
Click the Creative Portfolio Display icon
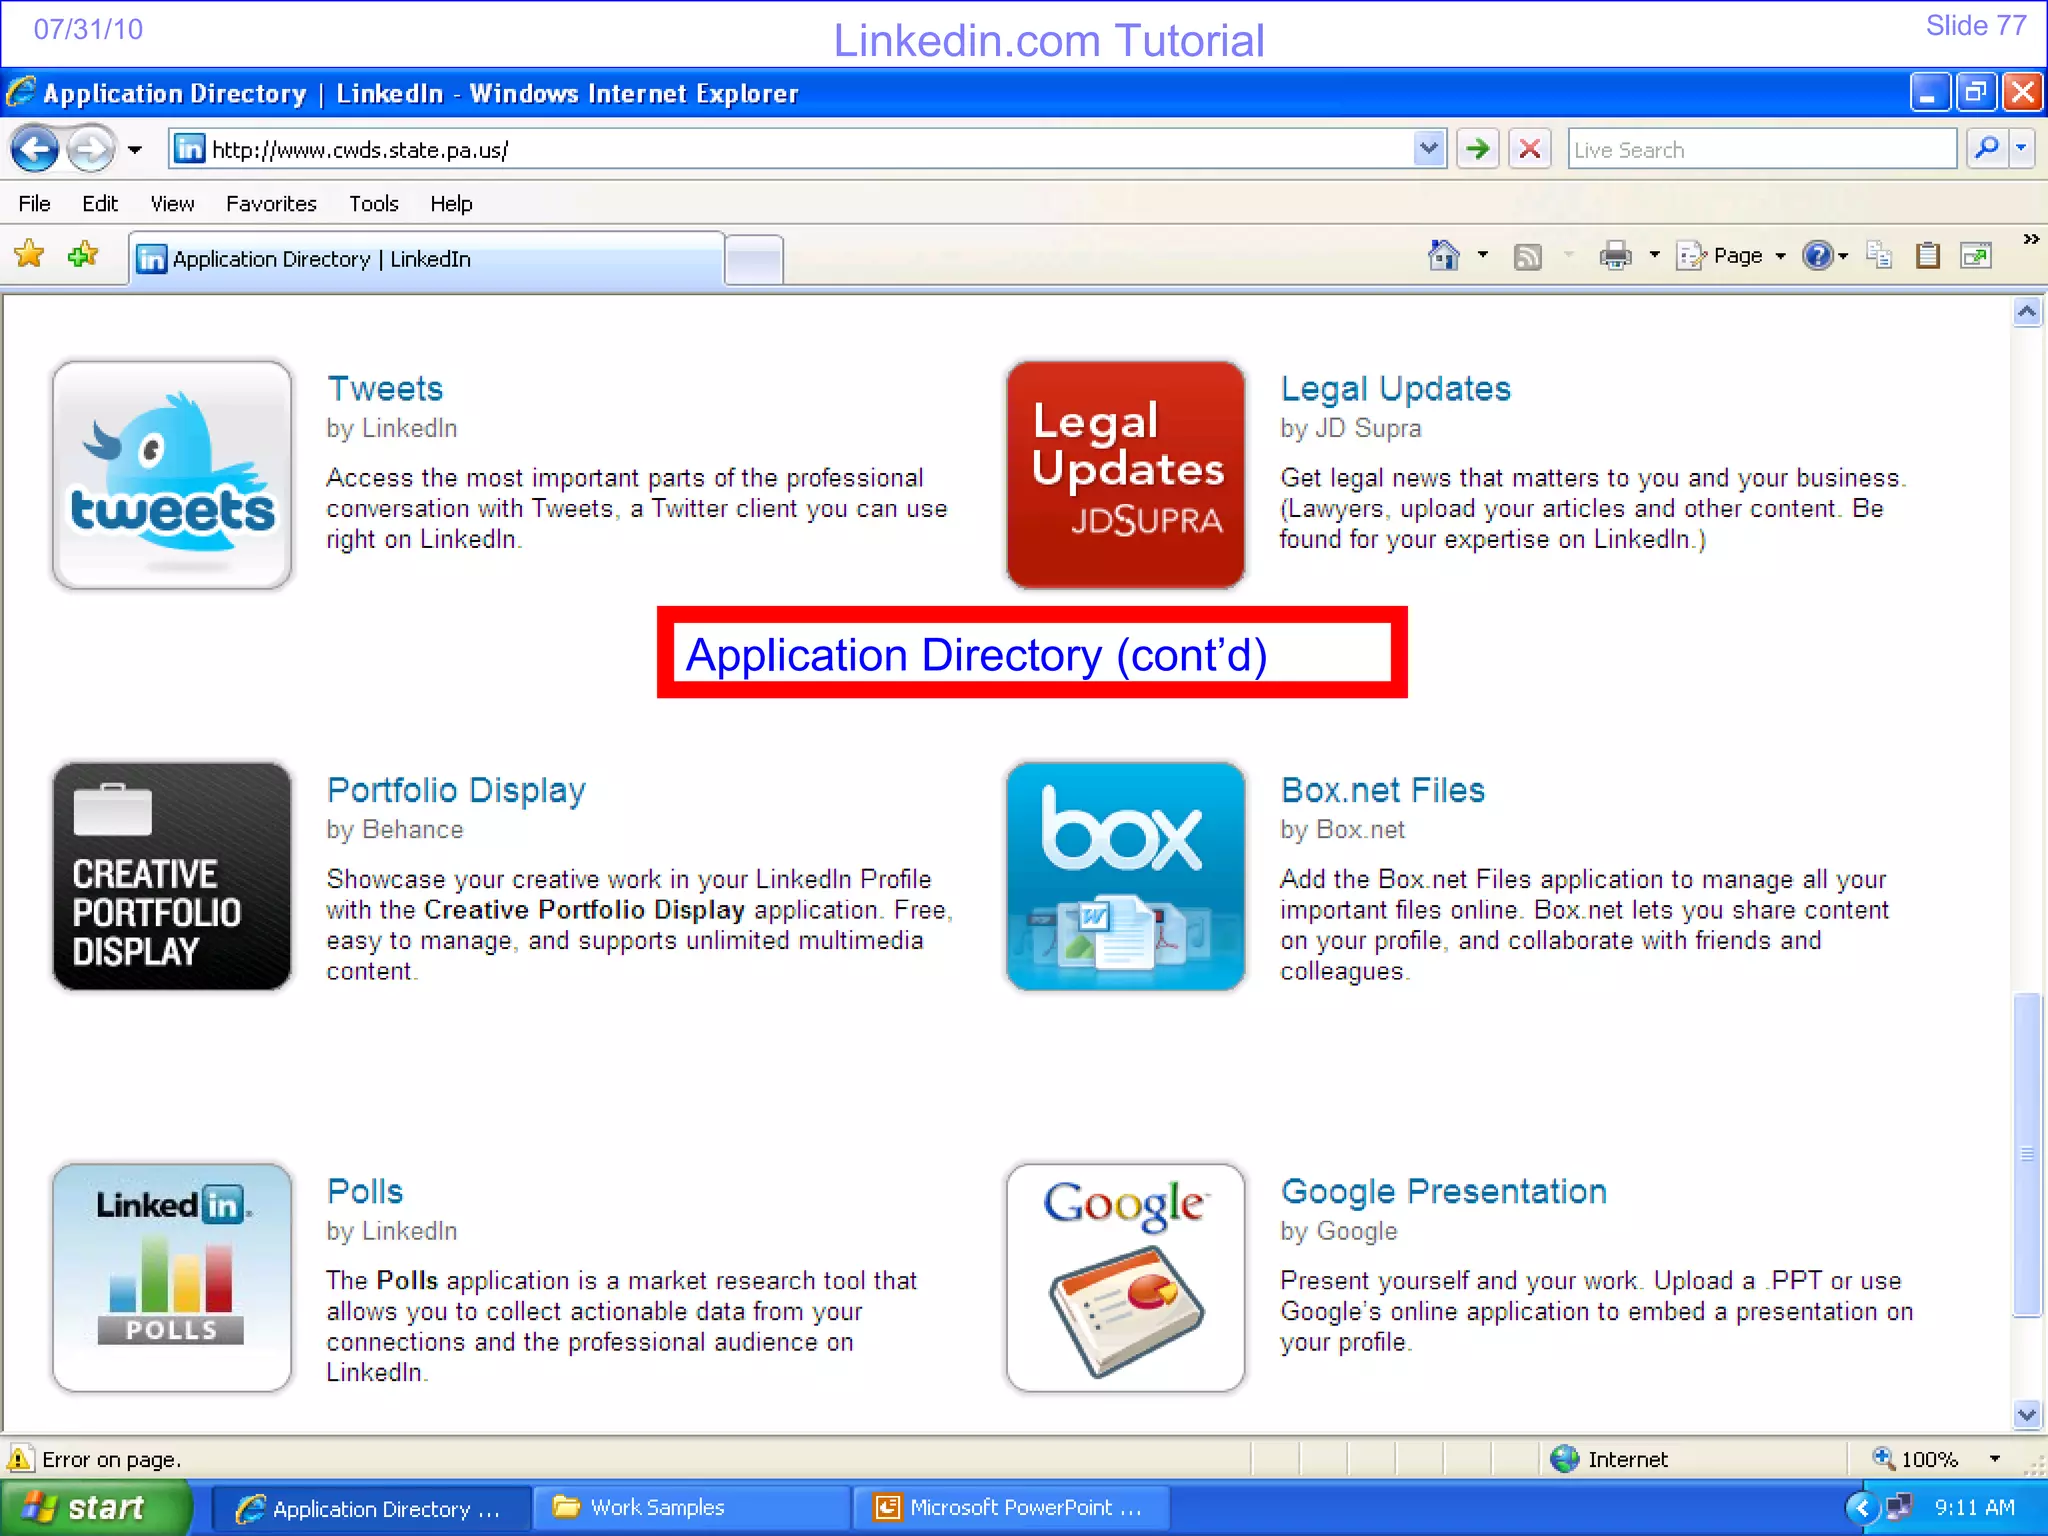(x=172, y=877)
